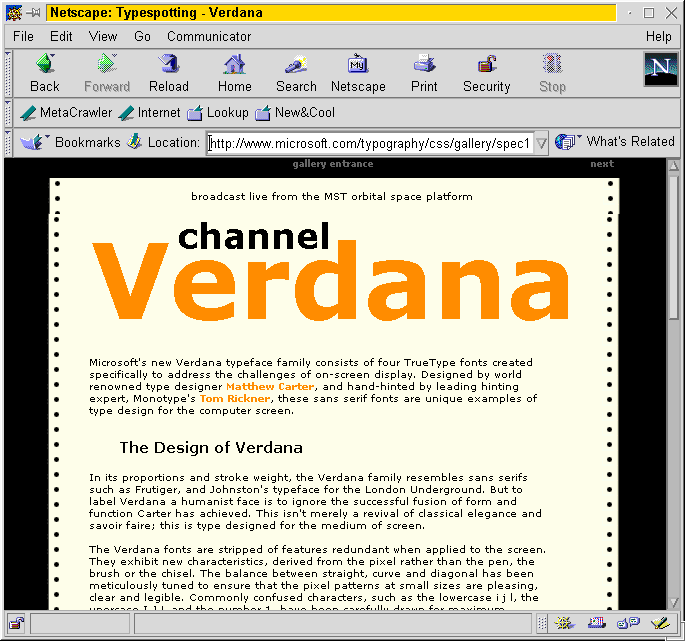Click the 'channel' heading text
This screenshot has height=641, width=685.
click(x=254, y=236)
